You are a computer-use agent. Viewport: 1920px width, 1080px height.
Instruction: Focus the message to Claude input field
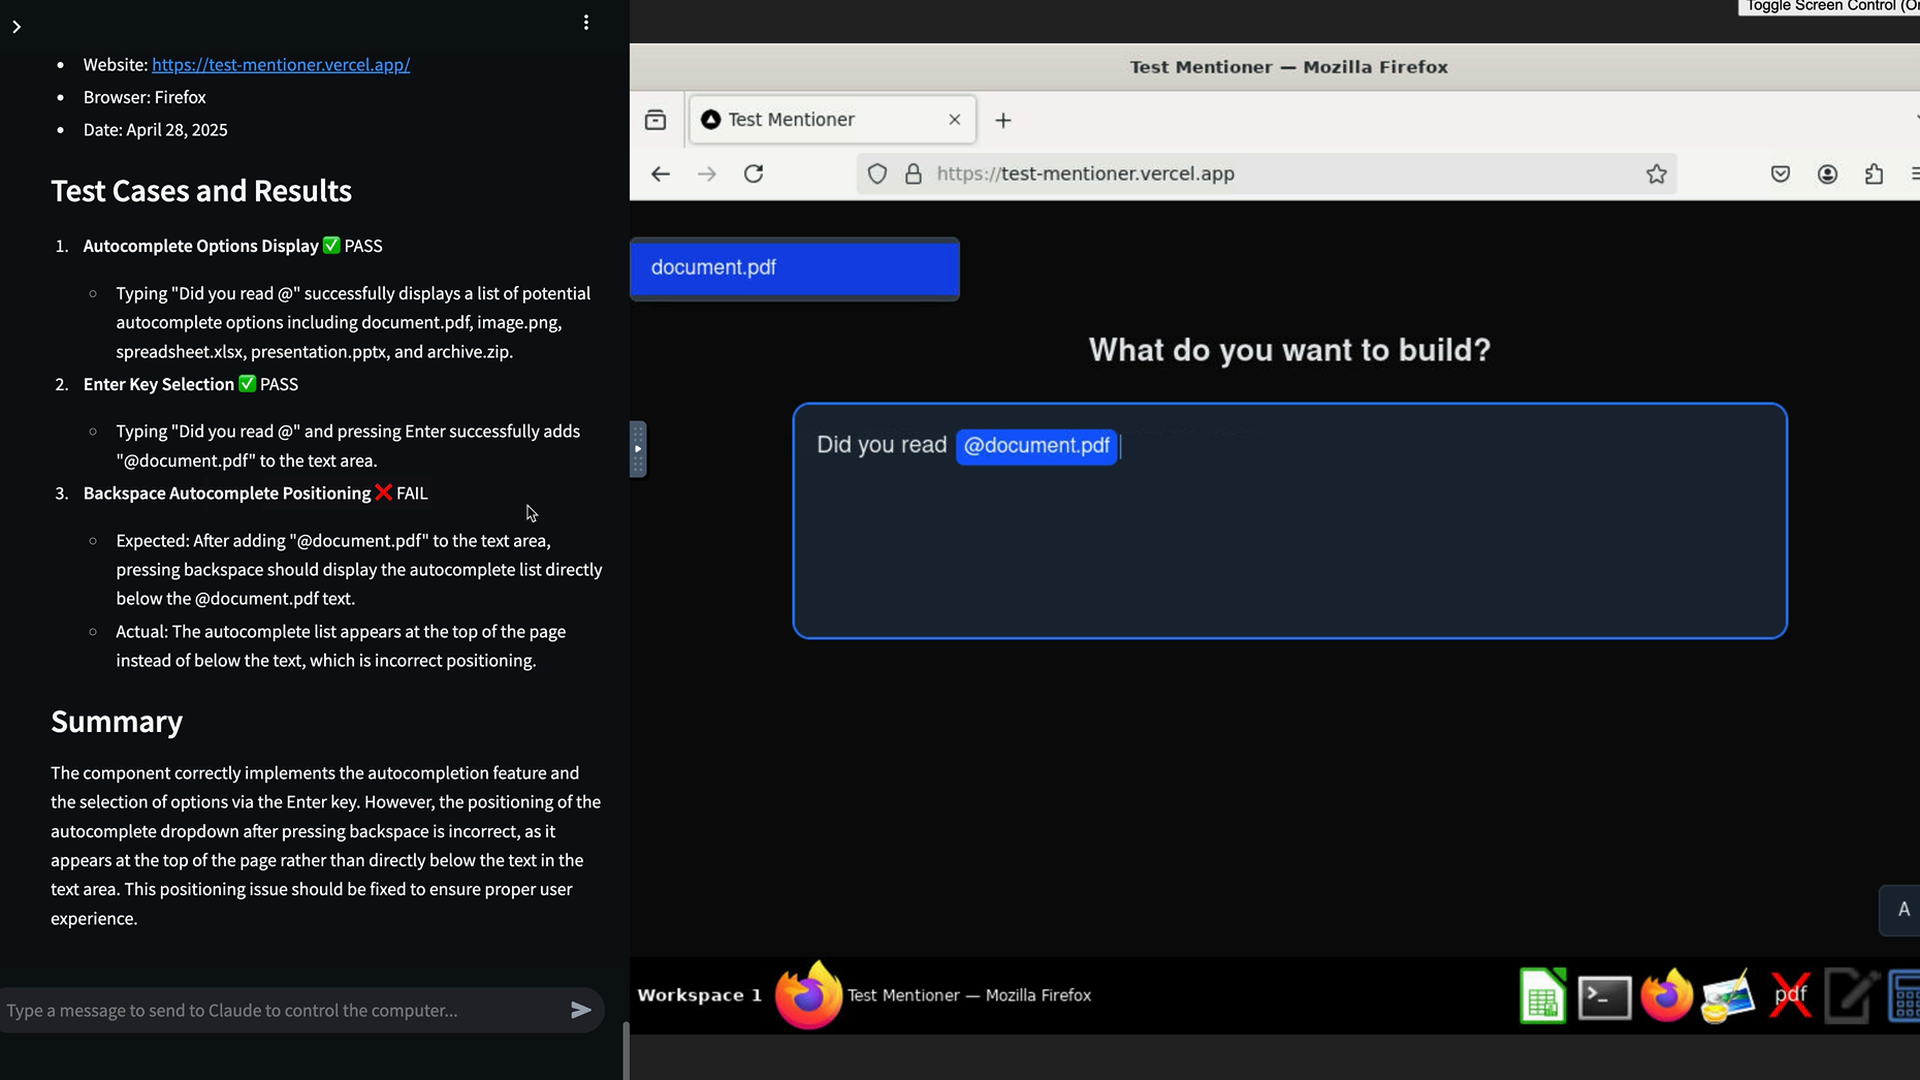[283, 1010]
